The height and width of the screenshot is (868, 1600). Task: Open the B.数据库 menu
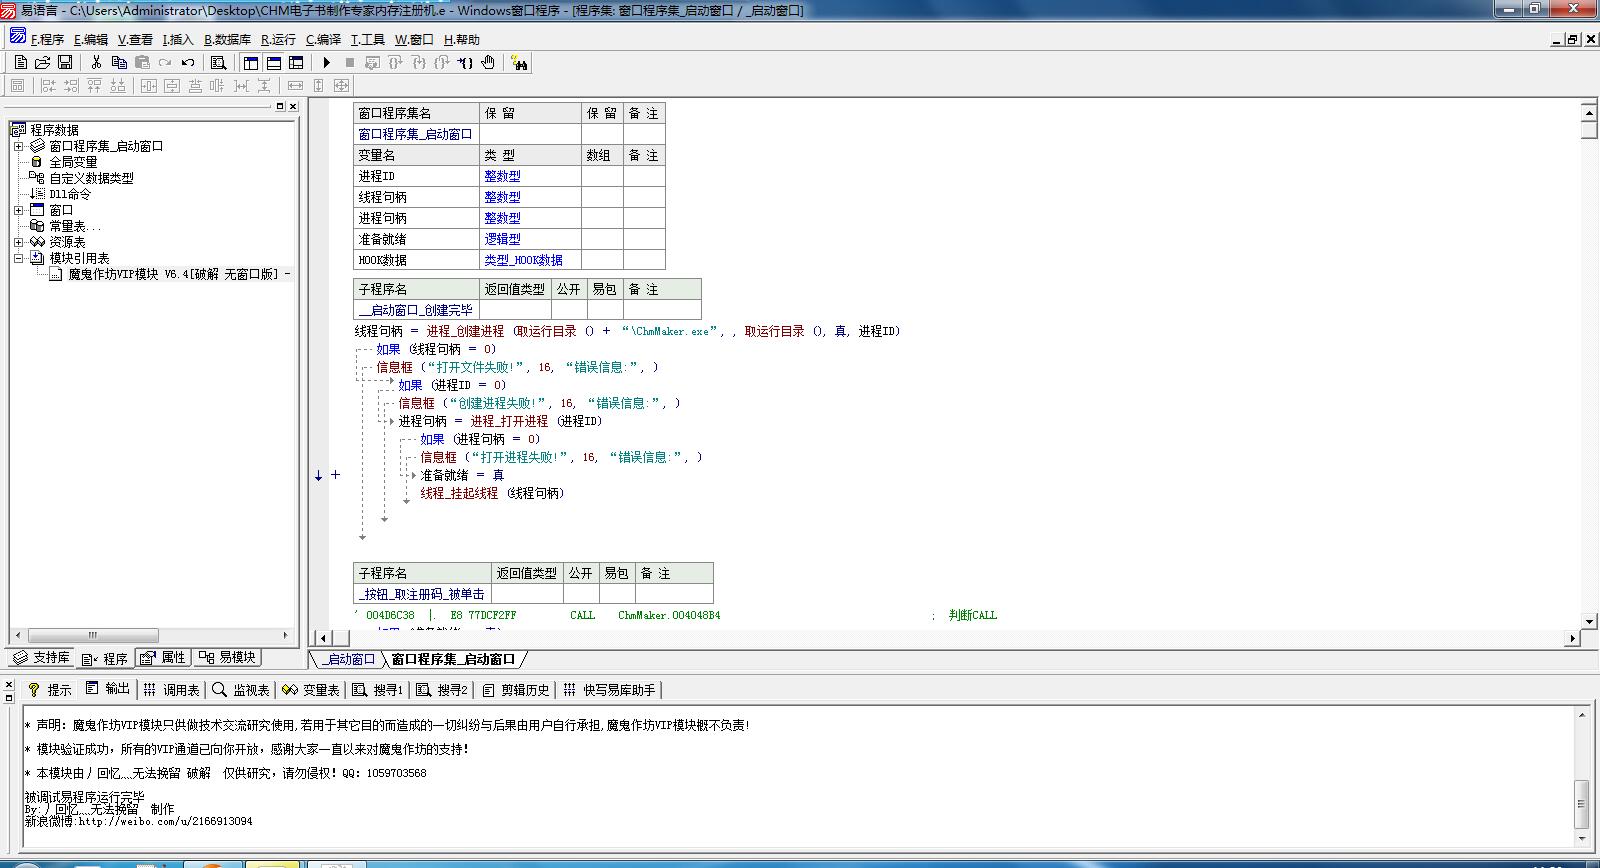coord(228,40)
